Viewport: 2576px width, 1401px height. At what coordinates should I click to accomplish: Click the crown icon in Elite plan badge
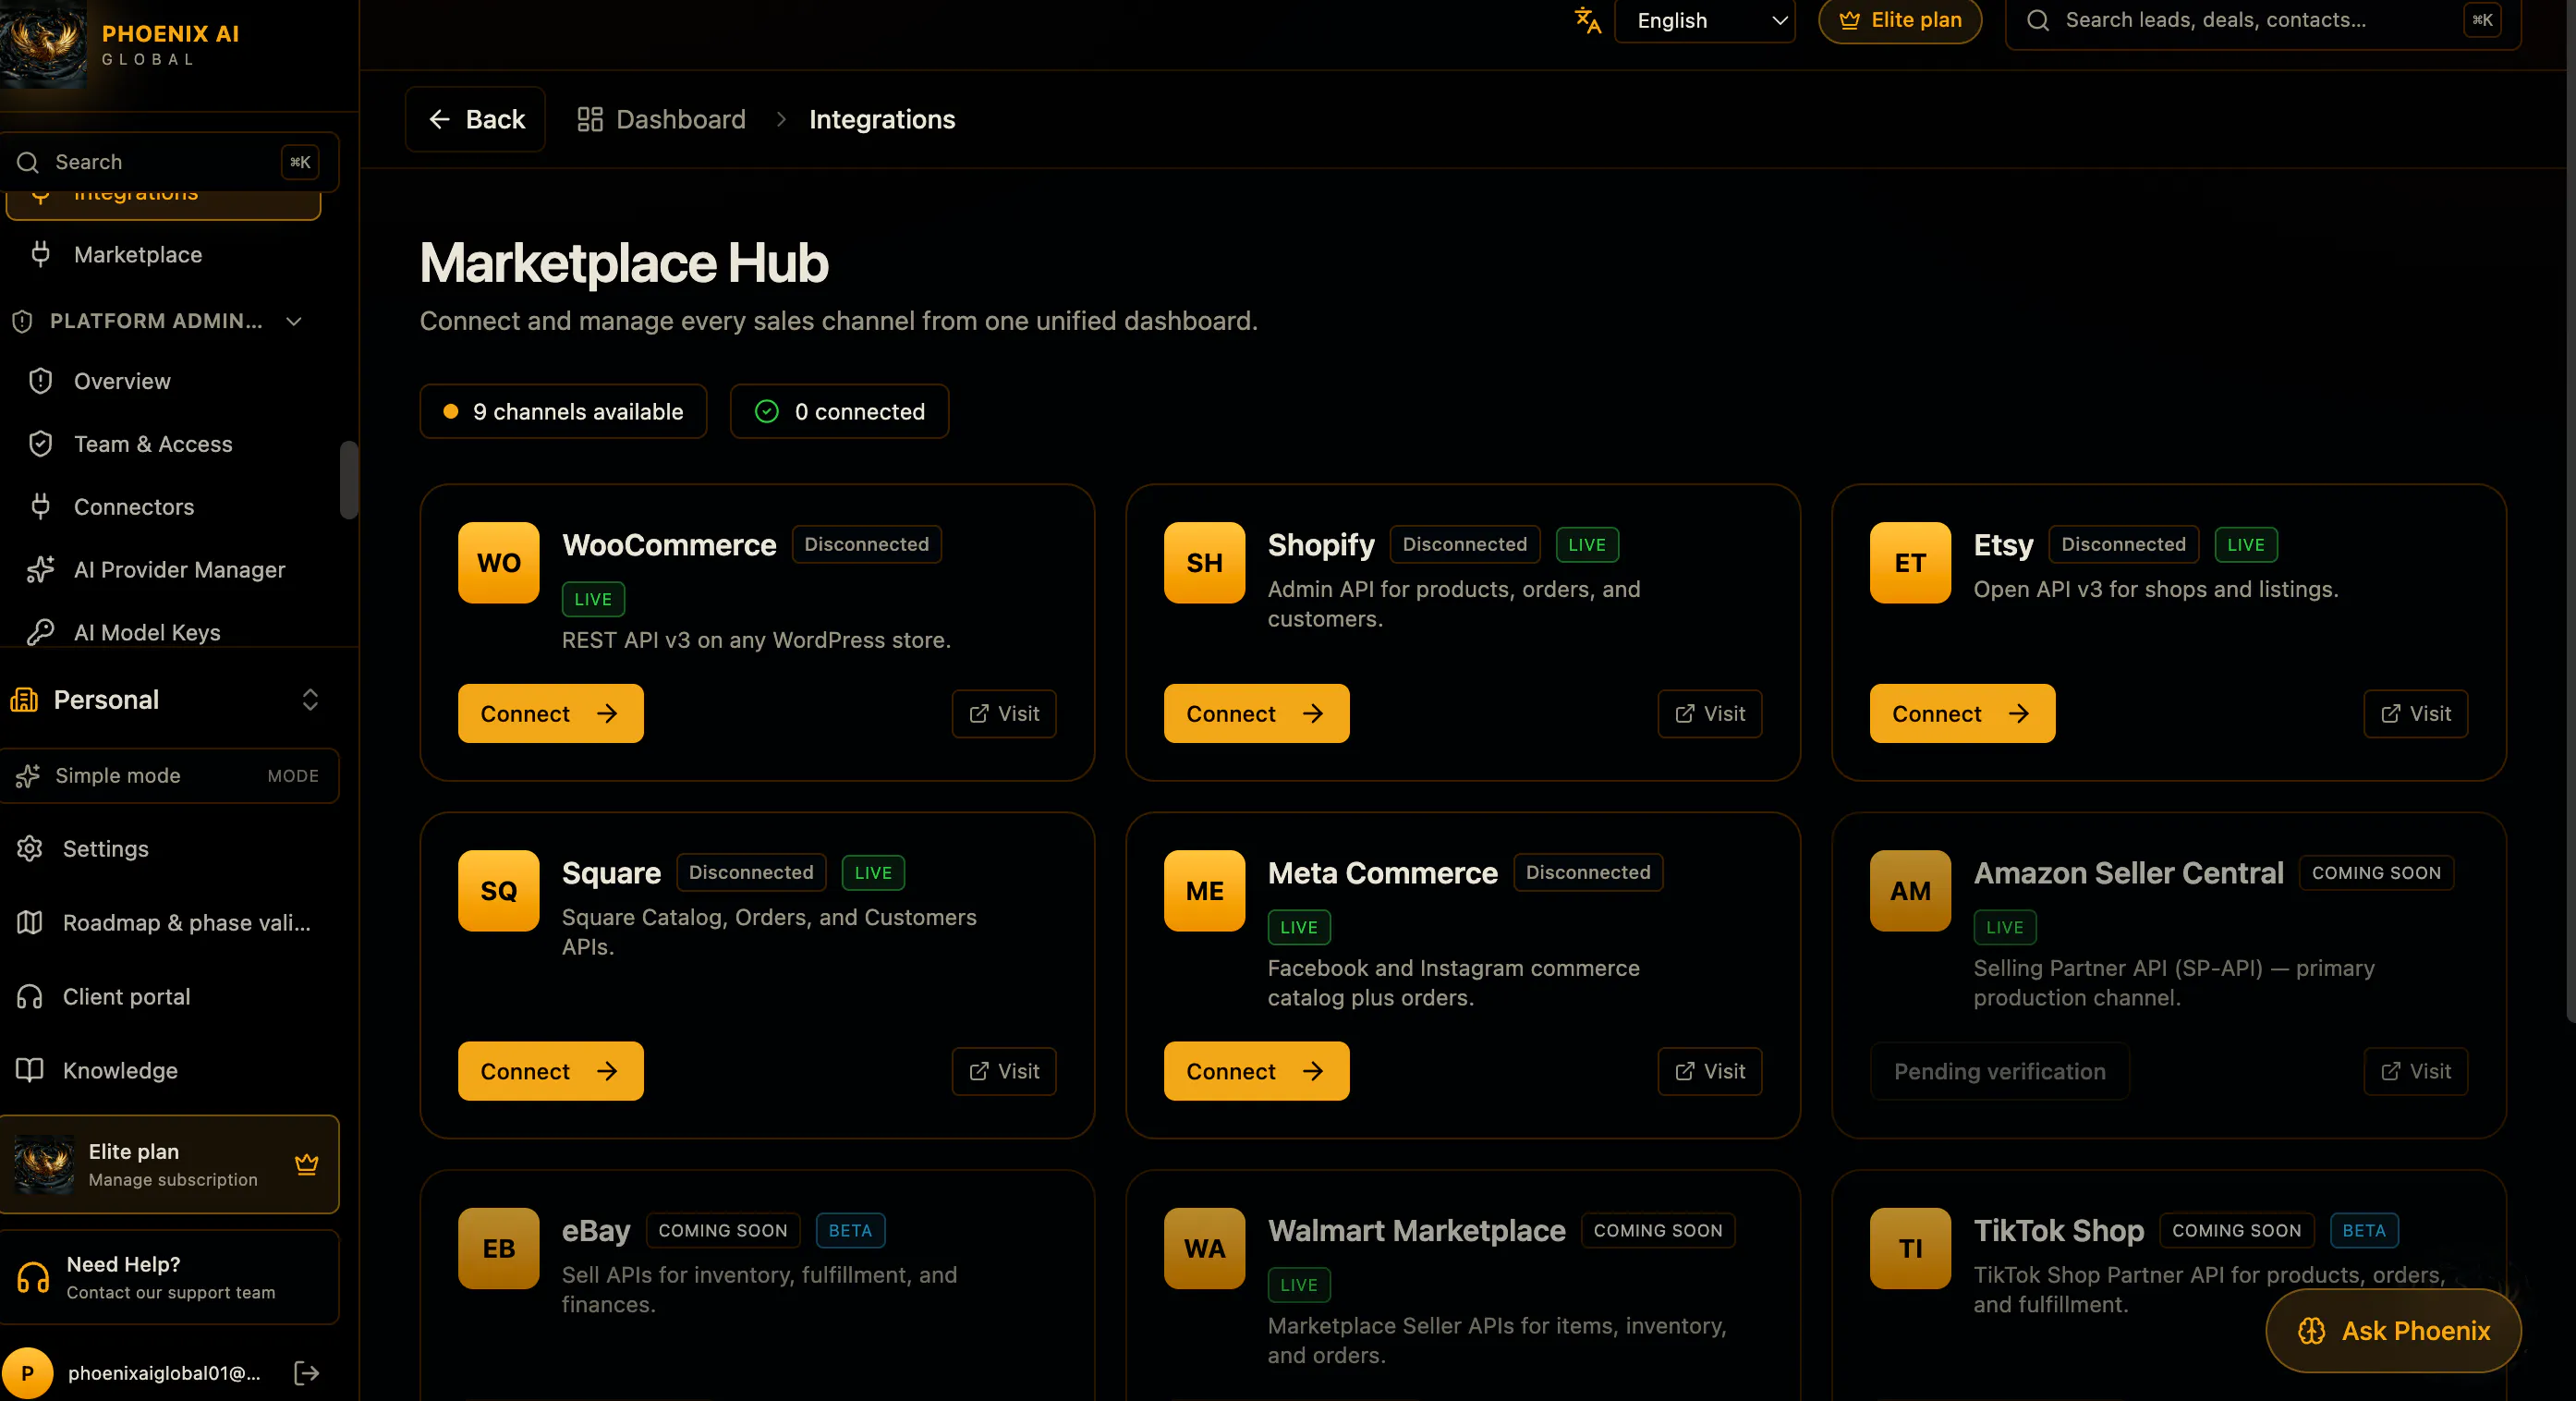(1849, 20)
